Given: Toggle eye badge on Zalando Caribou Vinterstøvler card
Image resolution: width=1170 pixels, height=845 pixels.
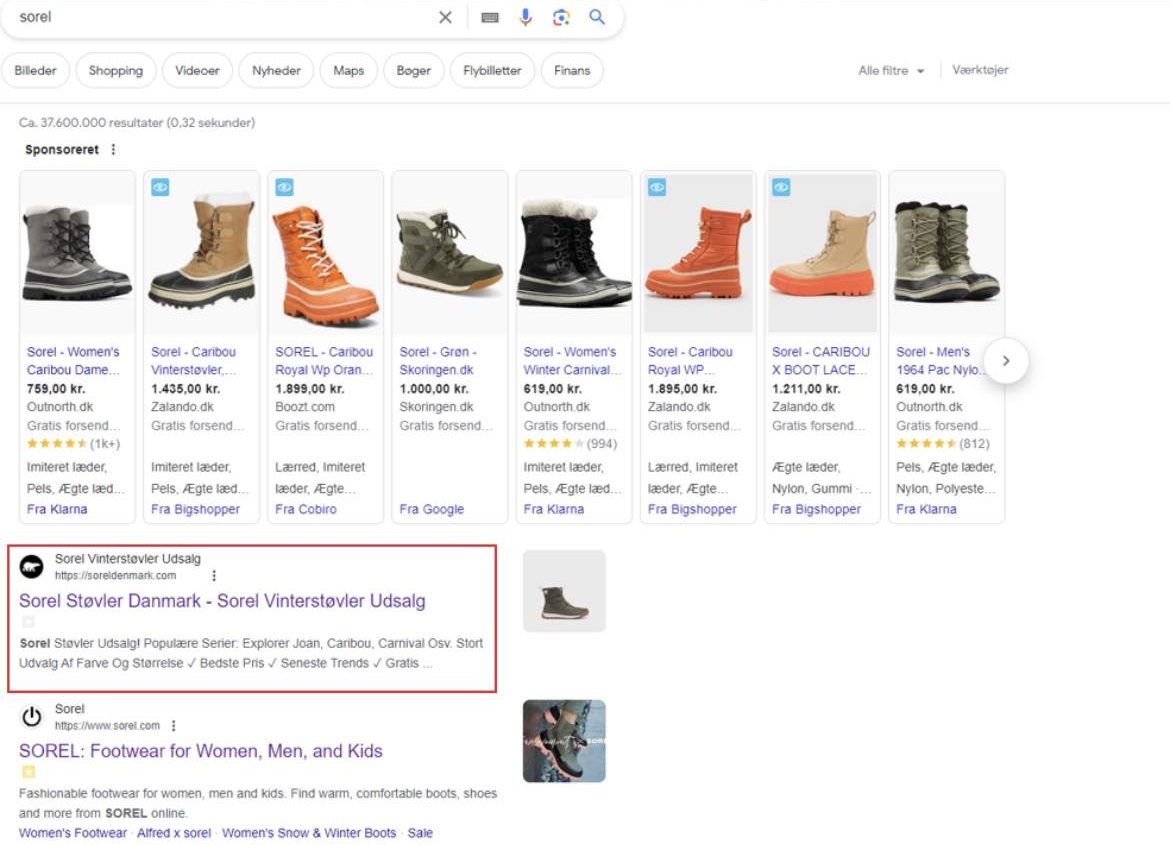Looking at the screenshot, I should pos(160,187).
